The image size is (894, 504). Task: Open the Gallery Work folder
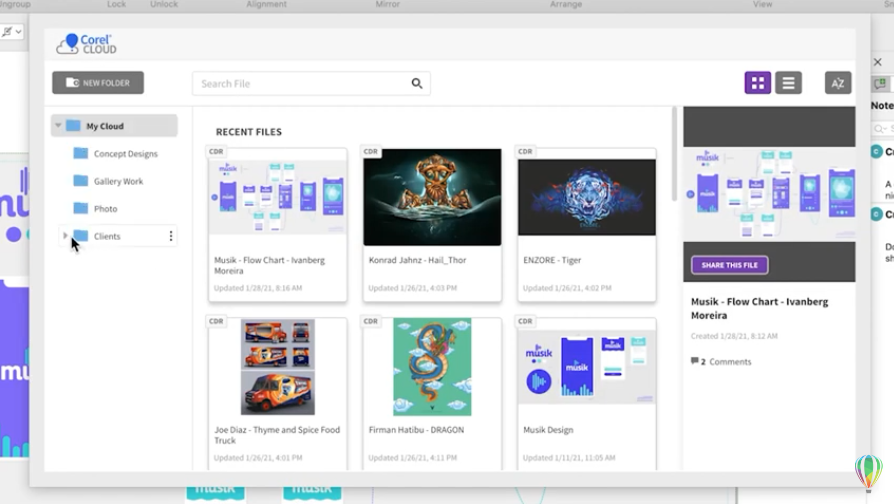point(119,181)
